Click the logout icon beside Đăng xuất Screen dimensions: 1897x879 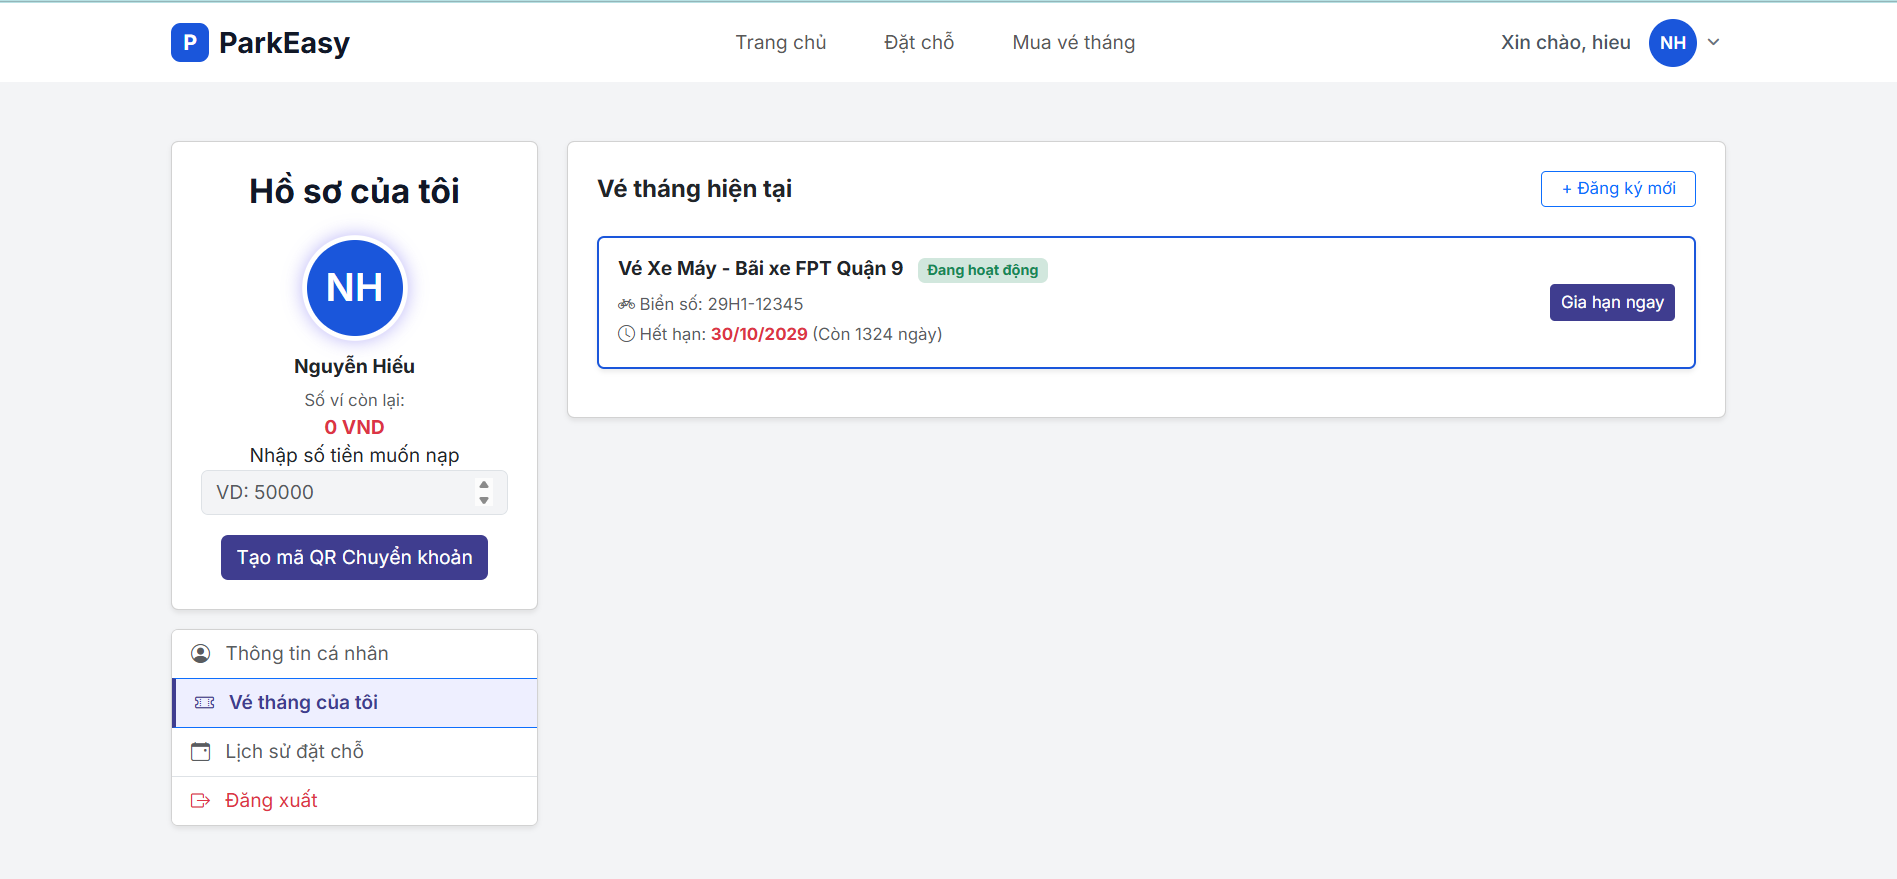click(201, 801)
